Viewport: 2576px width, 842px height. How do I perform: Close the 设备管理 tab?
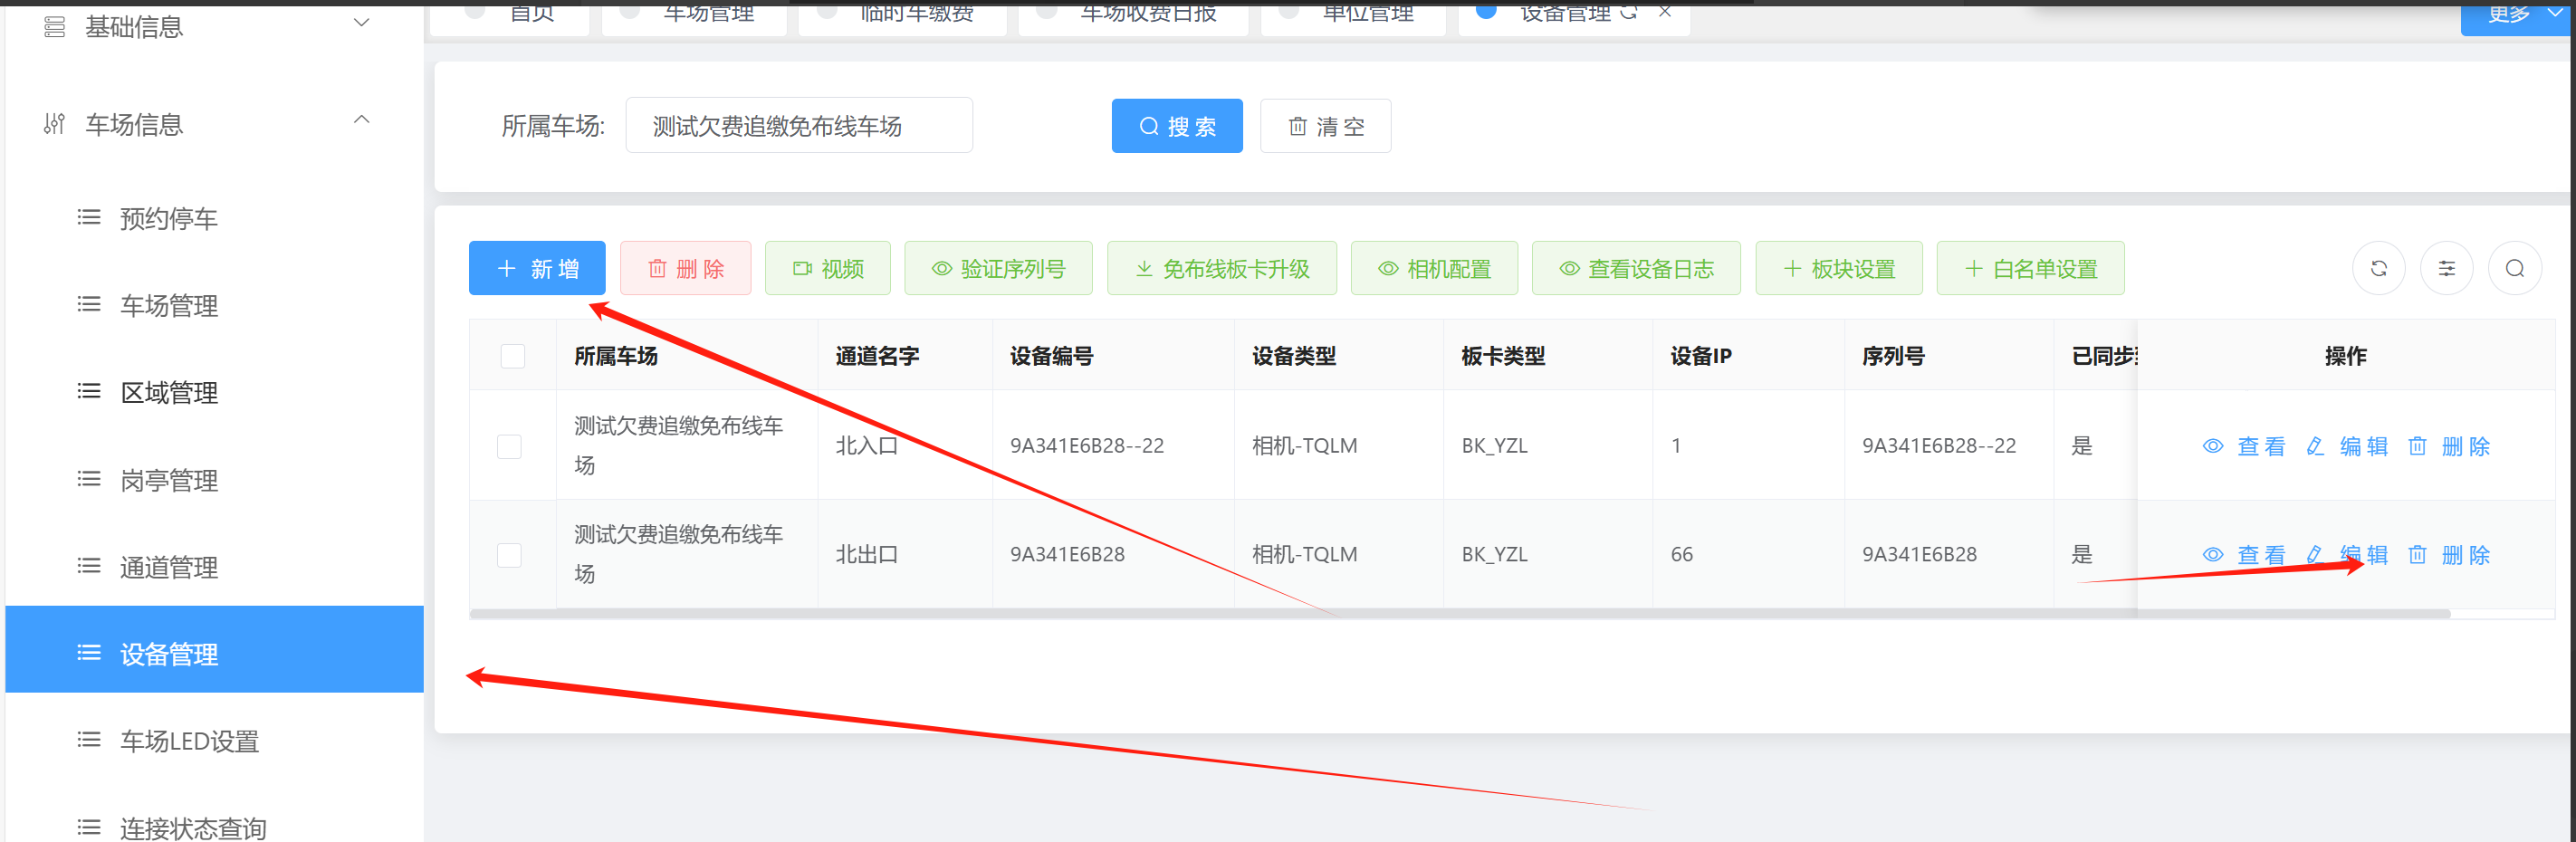coord(1665,12)
